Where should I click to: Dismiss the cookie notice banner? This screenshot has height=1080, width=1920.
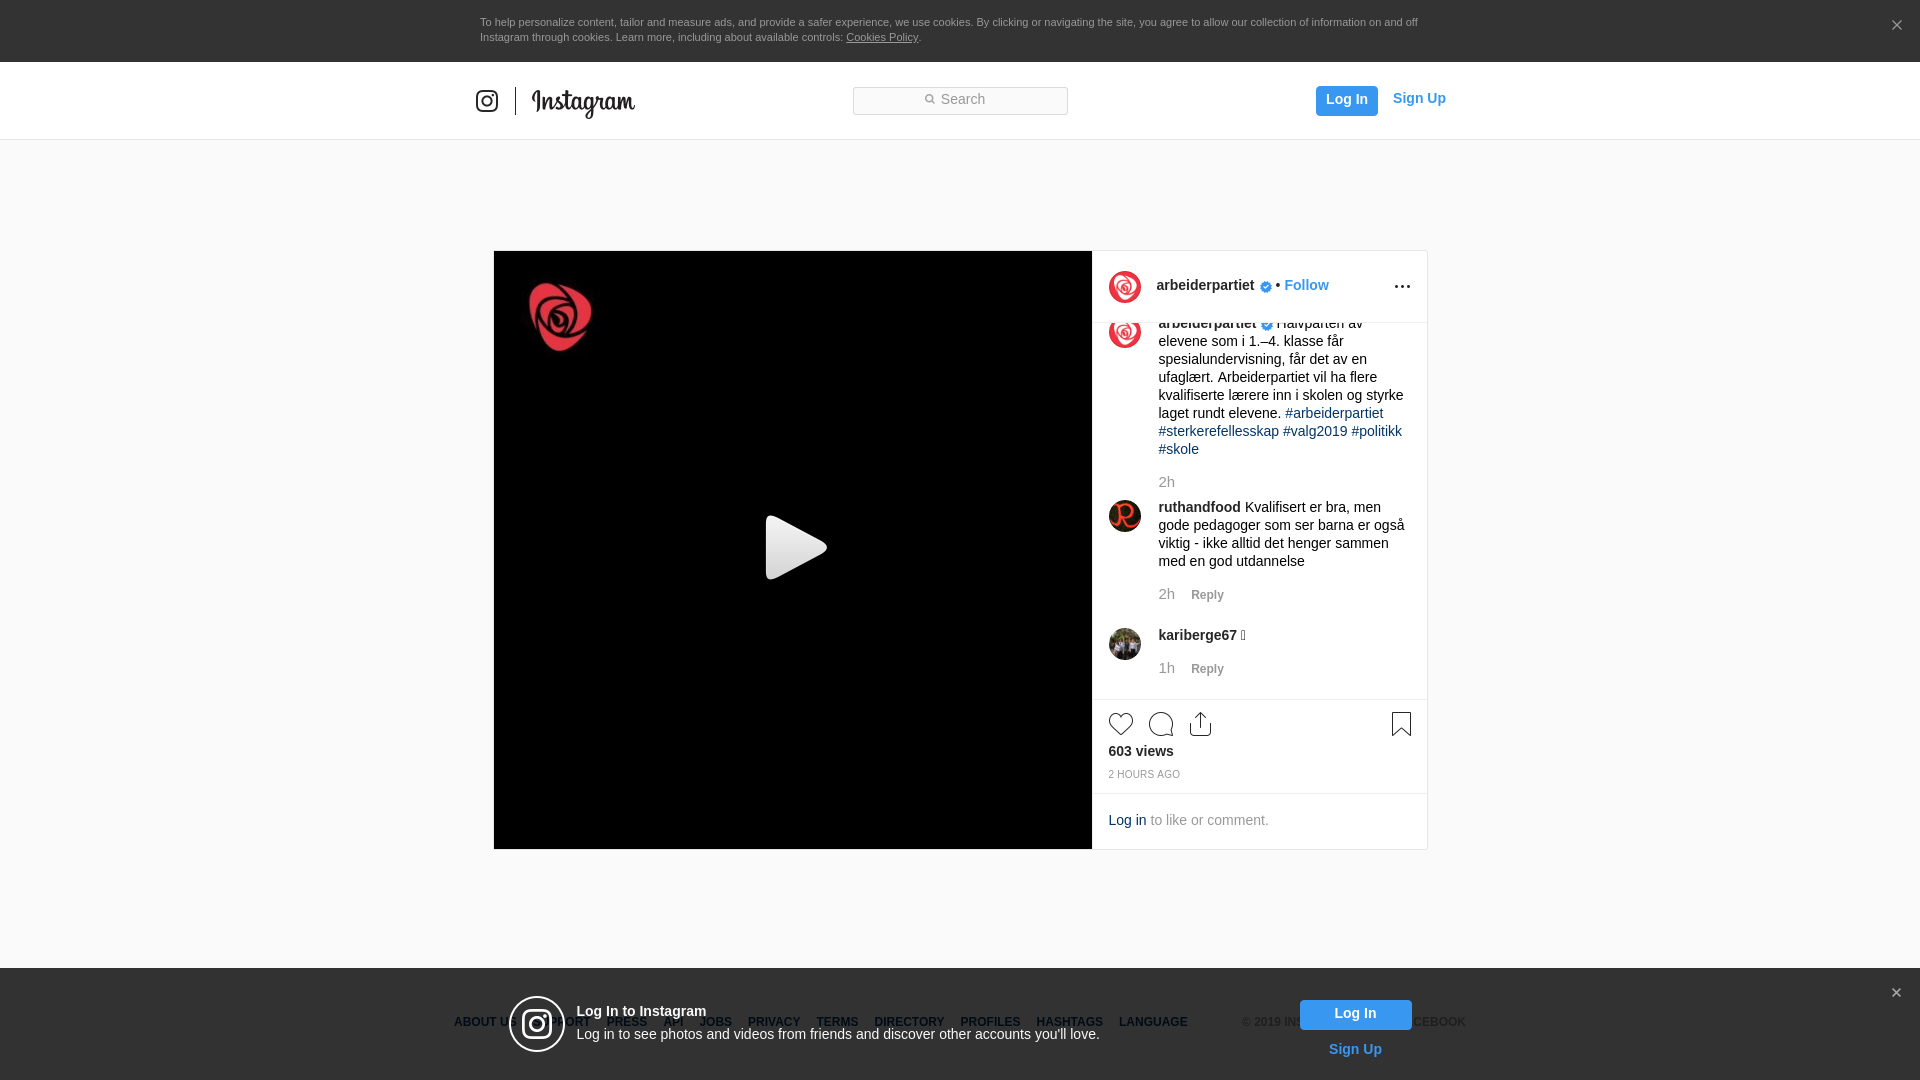pos(1896,26)
